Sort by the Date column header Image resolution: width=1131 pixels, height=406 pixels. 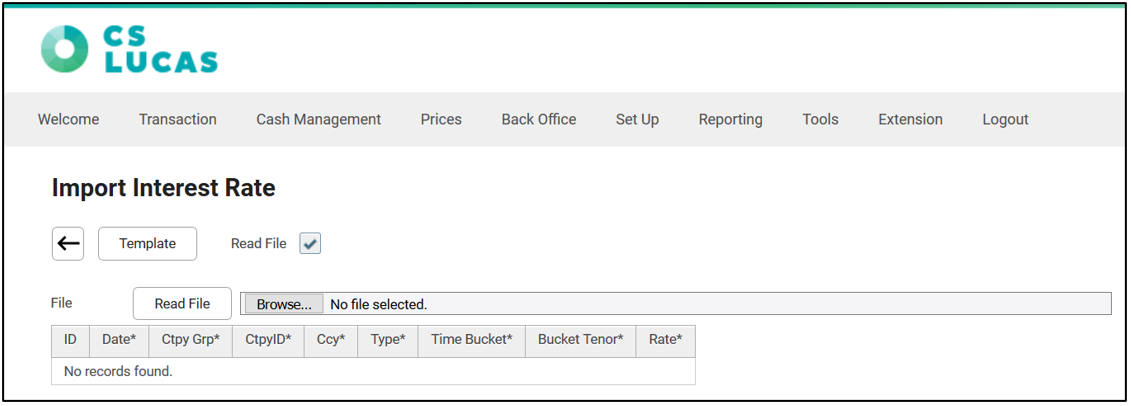[119, 340]
